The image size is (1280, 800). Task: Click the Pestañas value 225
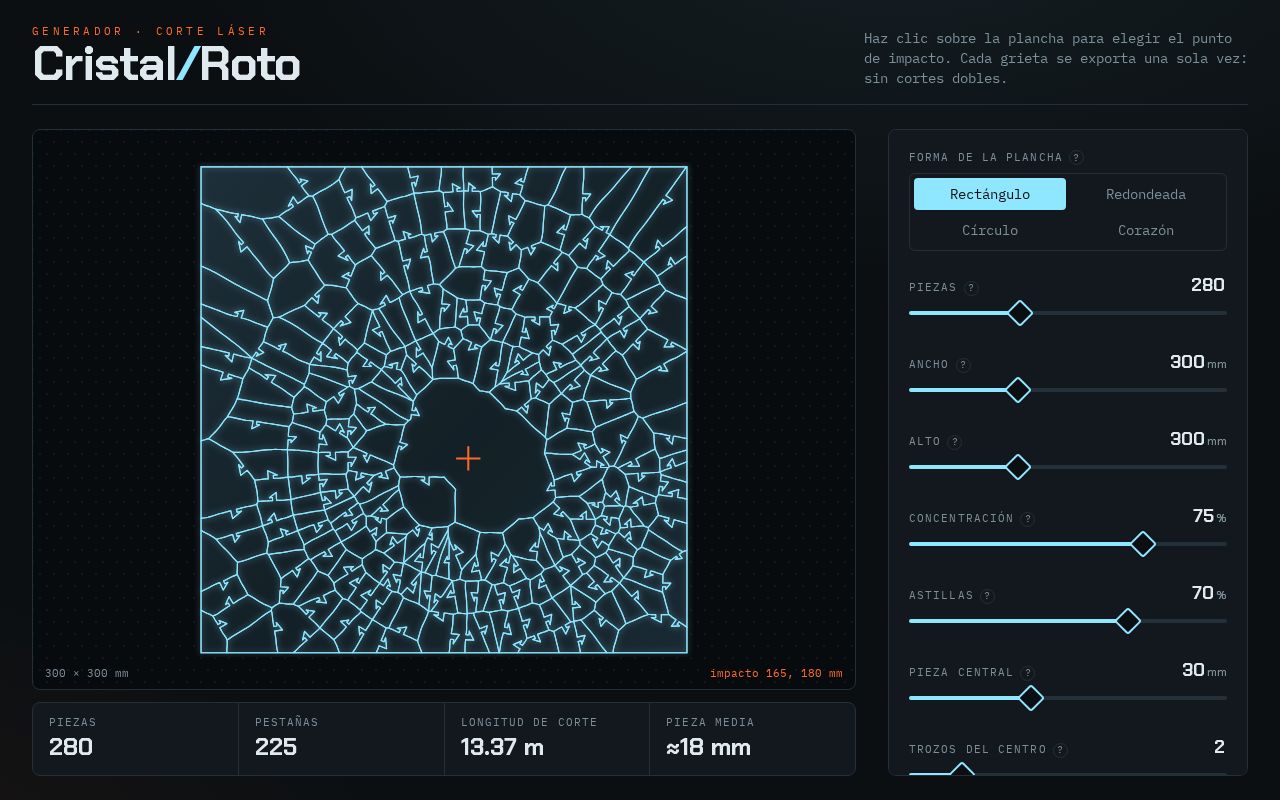(276, 747)
